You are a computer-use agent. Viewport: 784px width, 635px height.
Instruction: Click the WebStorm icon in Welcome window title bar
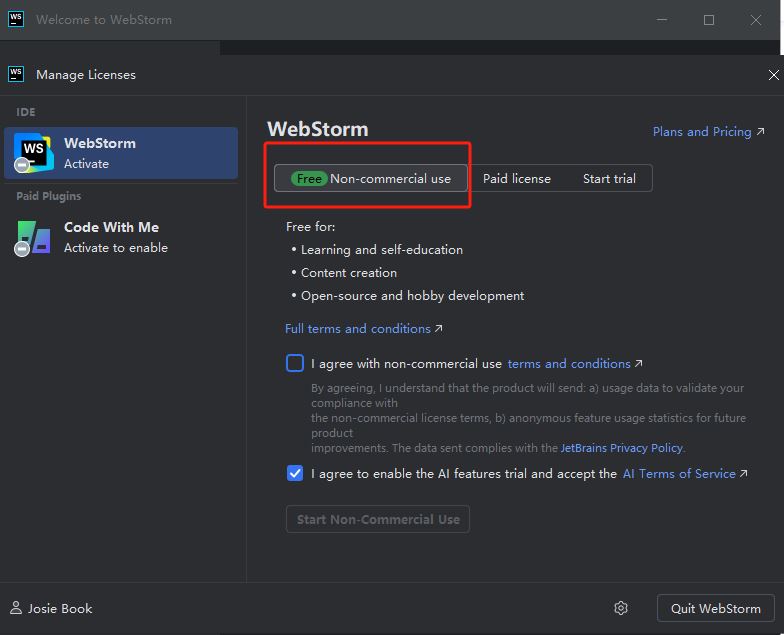[x=16, y=20]
